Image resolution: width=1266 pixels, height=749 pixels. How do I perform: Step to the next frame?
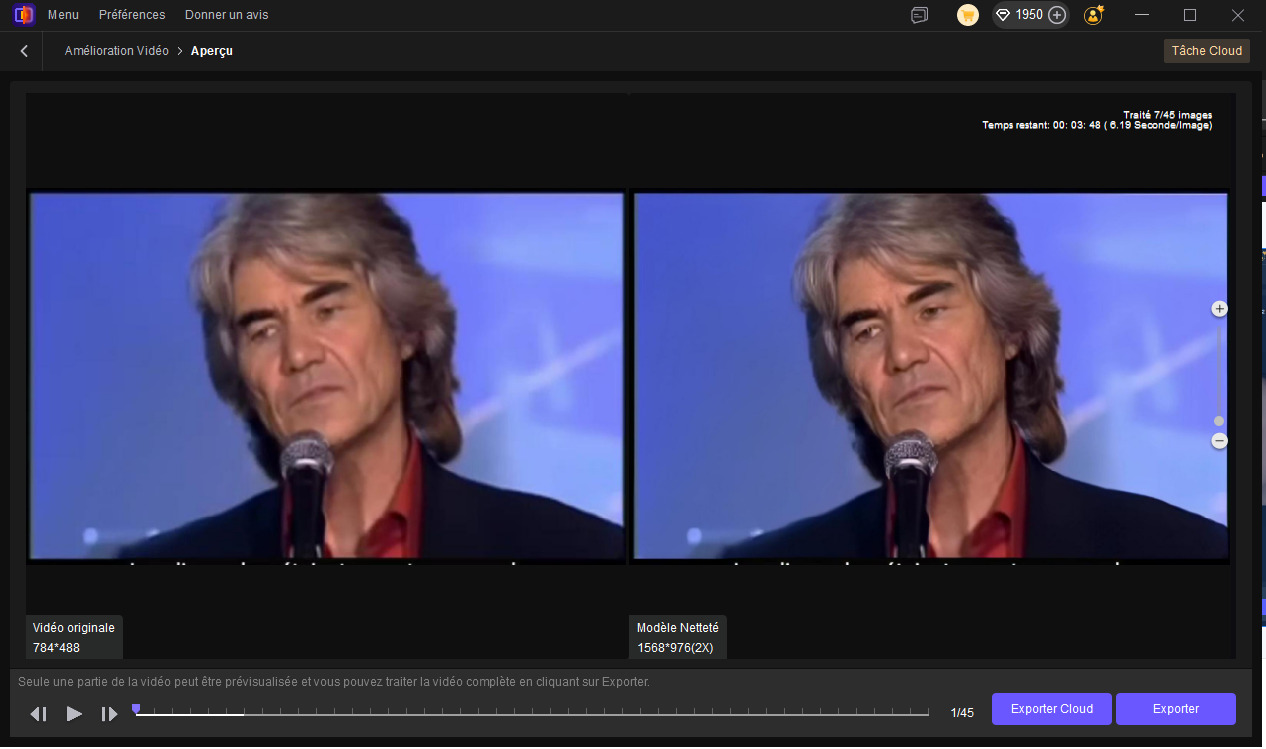pyautogui.click(x=109, y=714)
